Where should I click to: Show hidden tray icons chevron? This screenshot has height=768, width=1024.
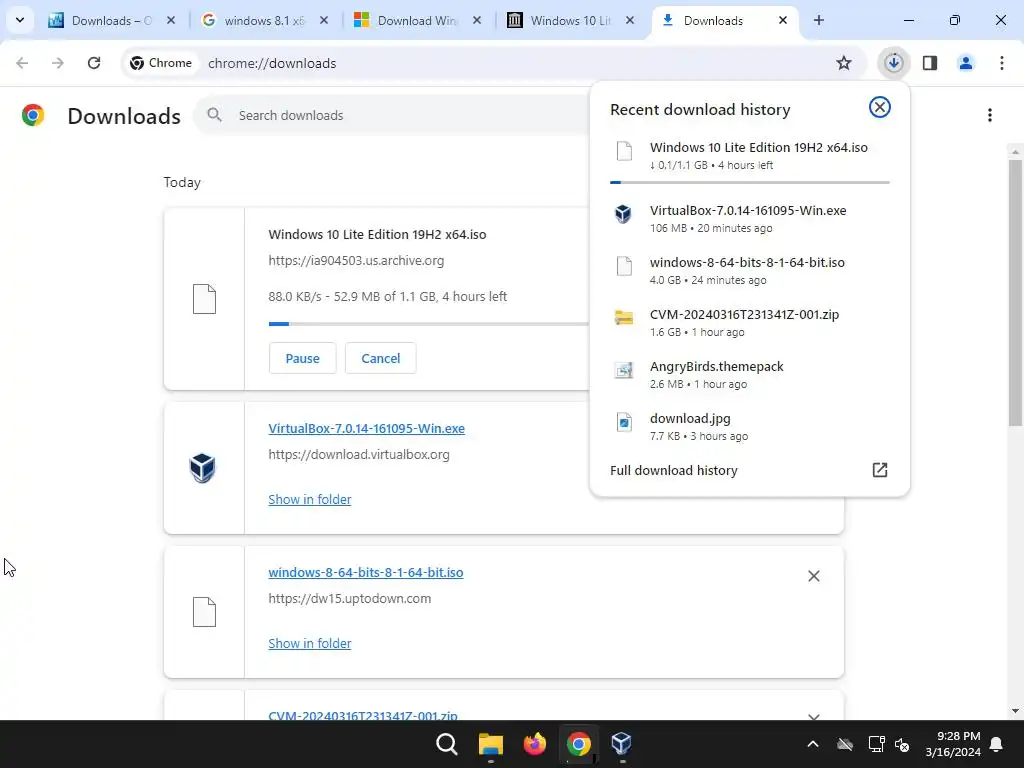812,744
